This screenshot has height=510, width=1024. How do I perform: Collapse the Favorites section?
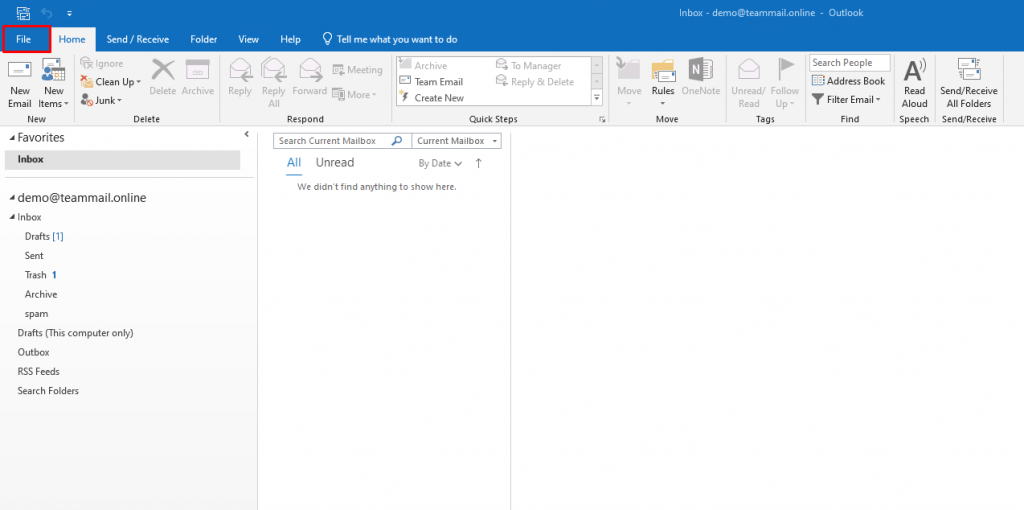11,138
